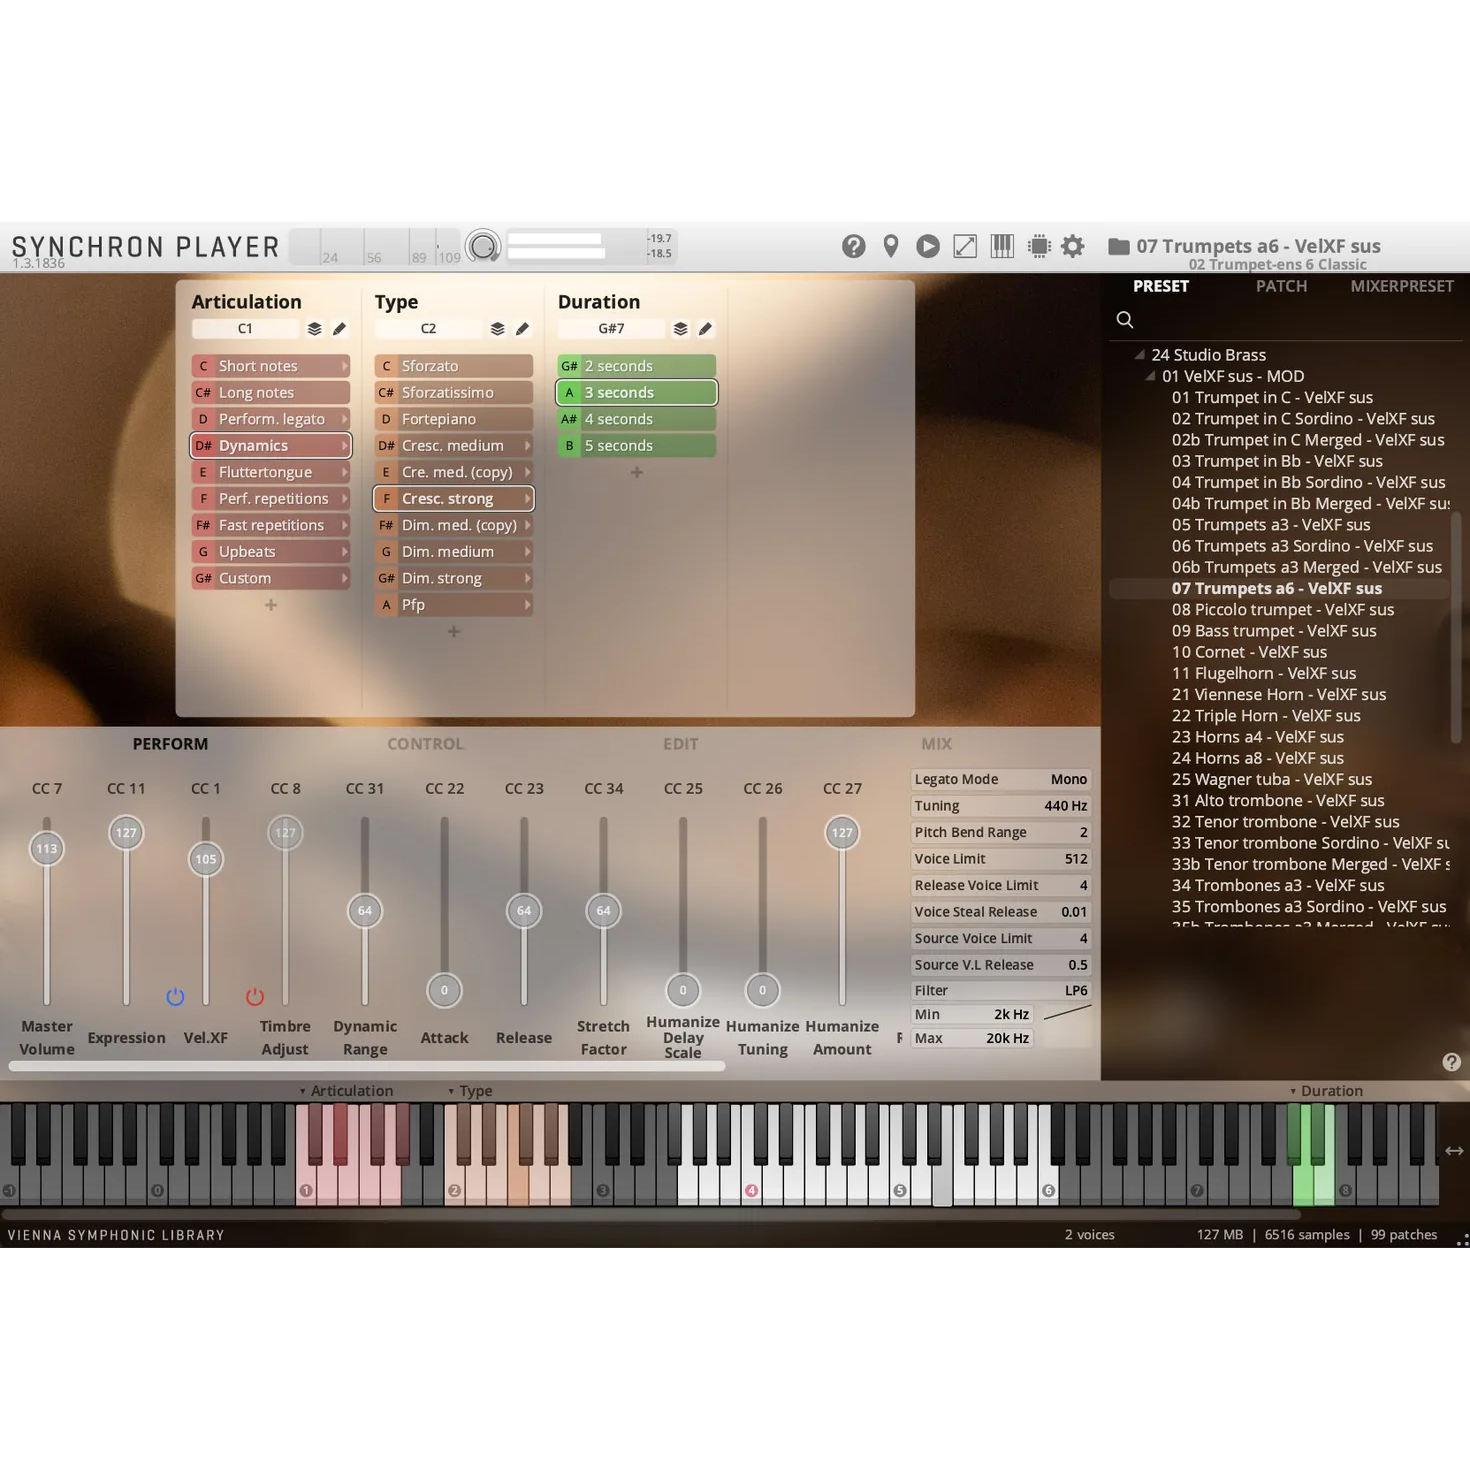Load the 01 Trumpet in C - VelXF sus preset
Screen dimensions: 1470x1470
1272,398
